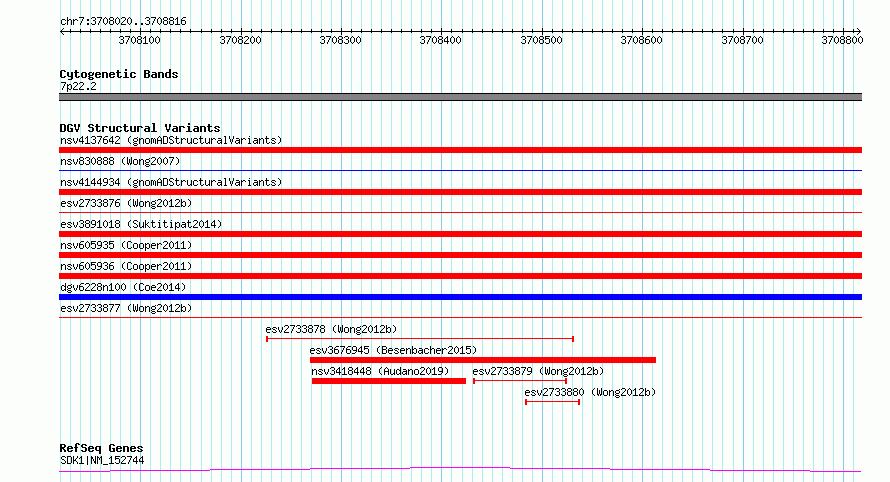Click the thin red span of esv2733878

(420, 339)
